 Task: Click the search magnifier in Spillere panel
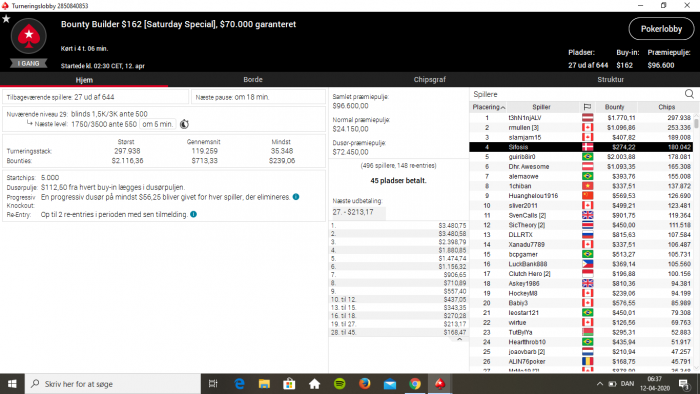pyautogui.click(x=689, y=94)
